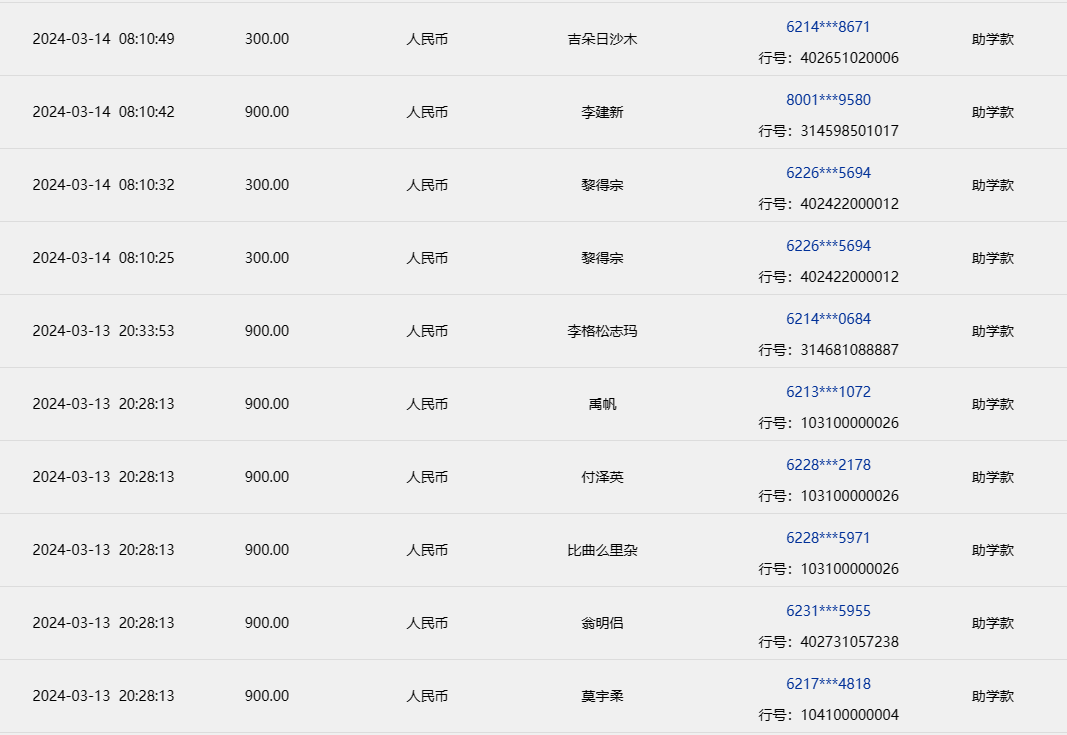This screenshot has height=735, width=1067.
Task: Click account link 6213***1072
Action: coord(828,392)
